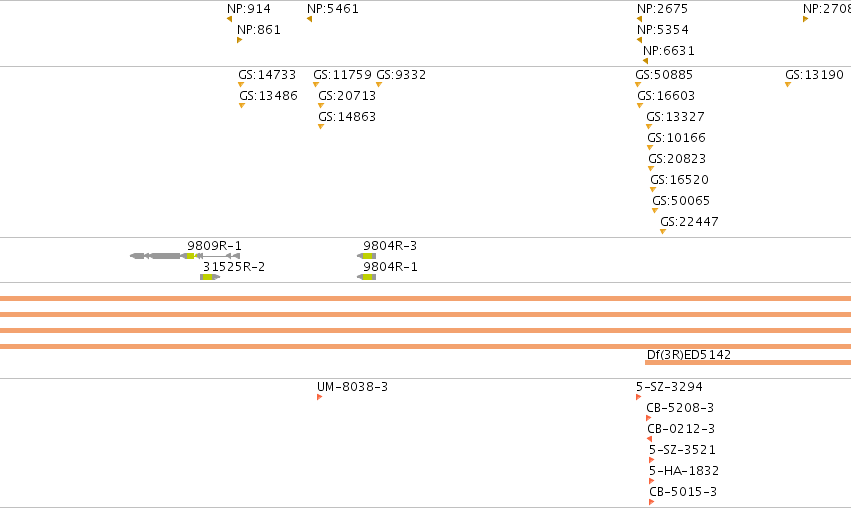Select the CB-0212-3 insertion label
This screenshot has width=851, height=508.
(681, 429)
